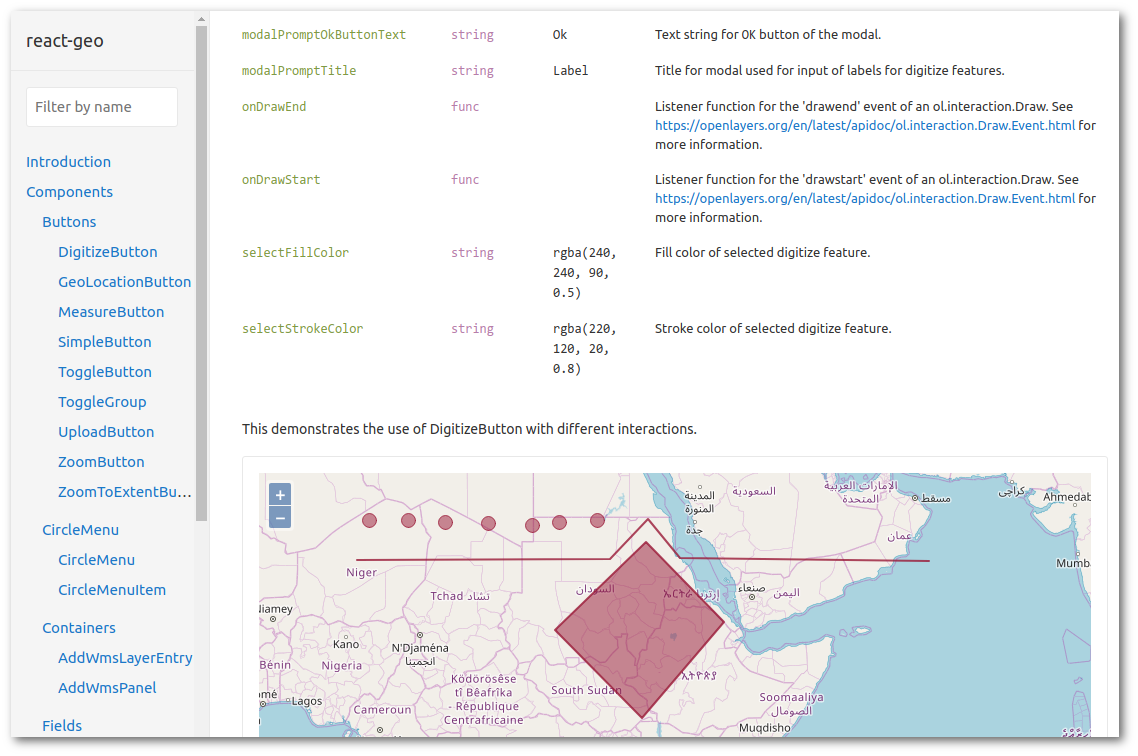Navigate to MeasureButton in the sidebar
Screen dimensions: 1138x756
pos(111,312)
